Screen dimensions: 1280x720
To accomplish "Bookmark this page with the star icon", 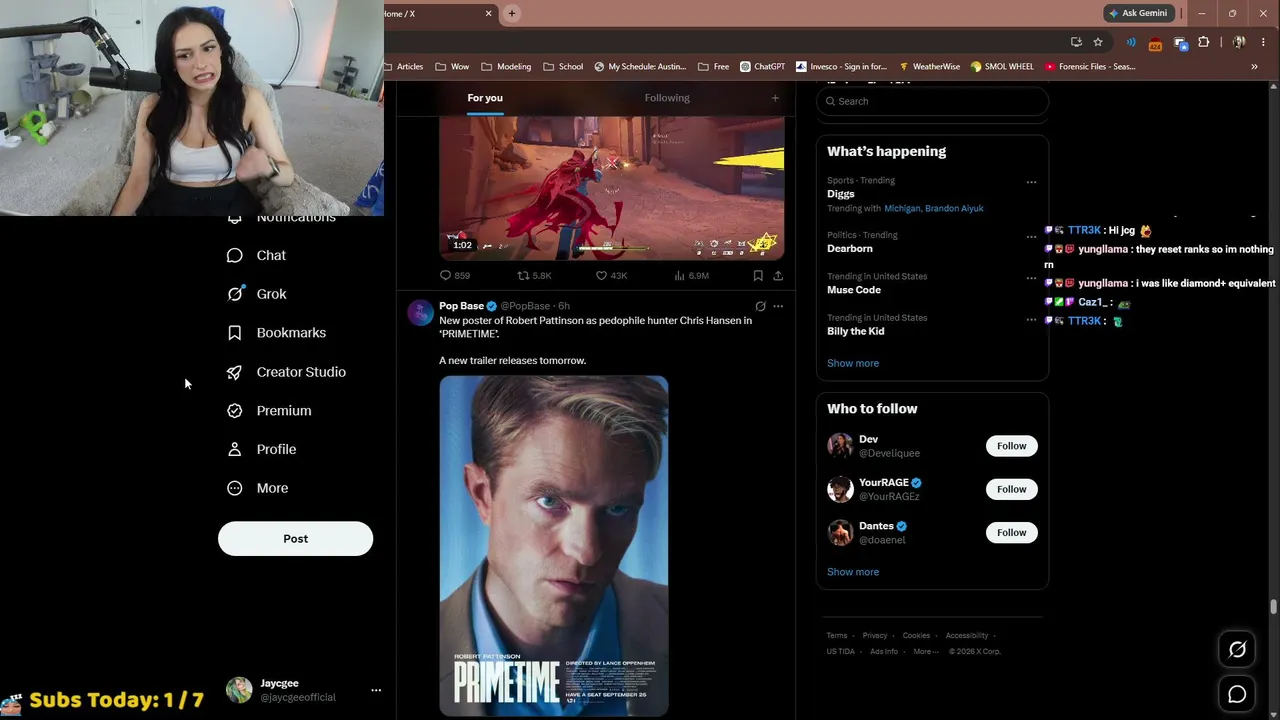I will coord(1098,42).
